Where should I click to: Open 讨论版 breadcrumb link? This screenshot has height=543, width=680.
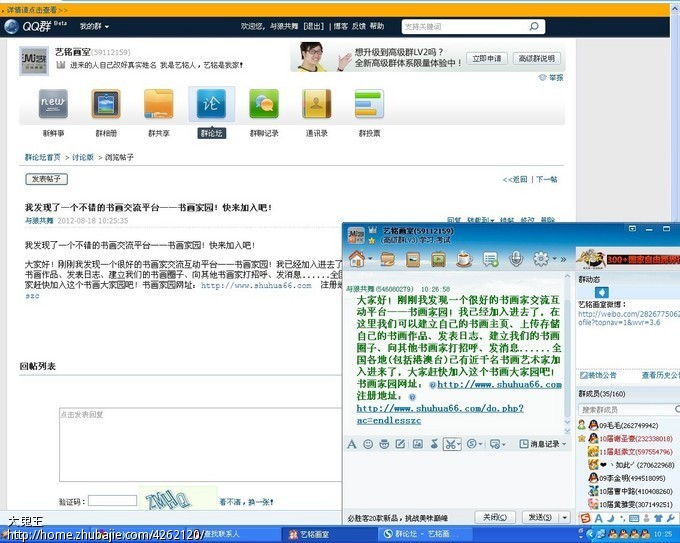click(83, 157)
